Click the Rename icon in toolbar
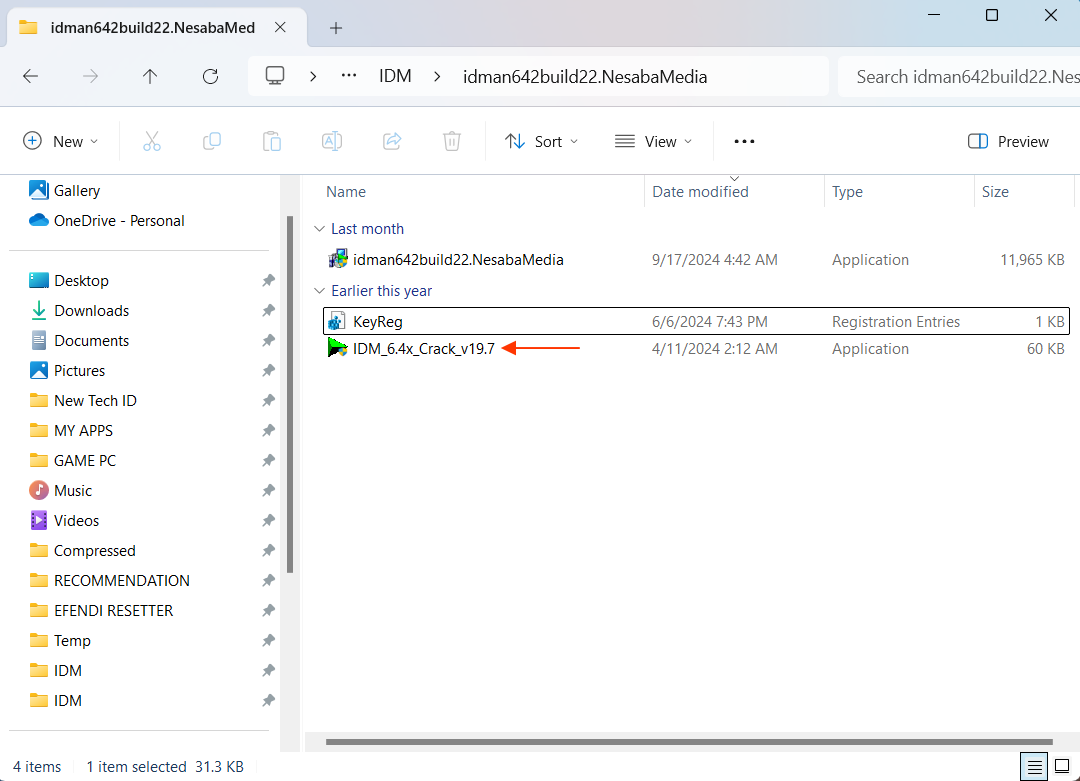 coord(332,141)
